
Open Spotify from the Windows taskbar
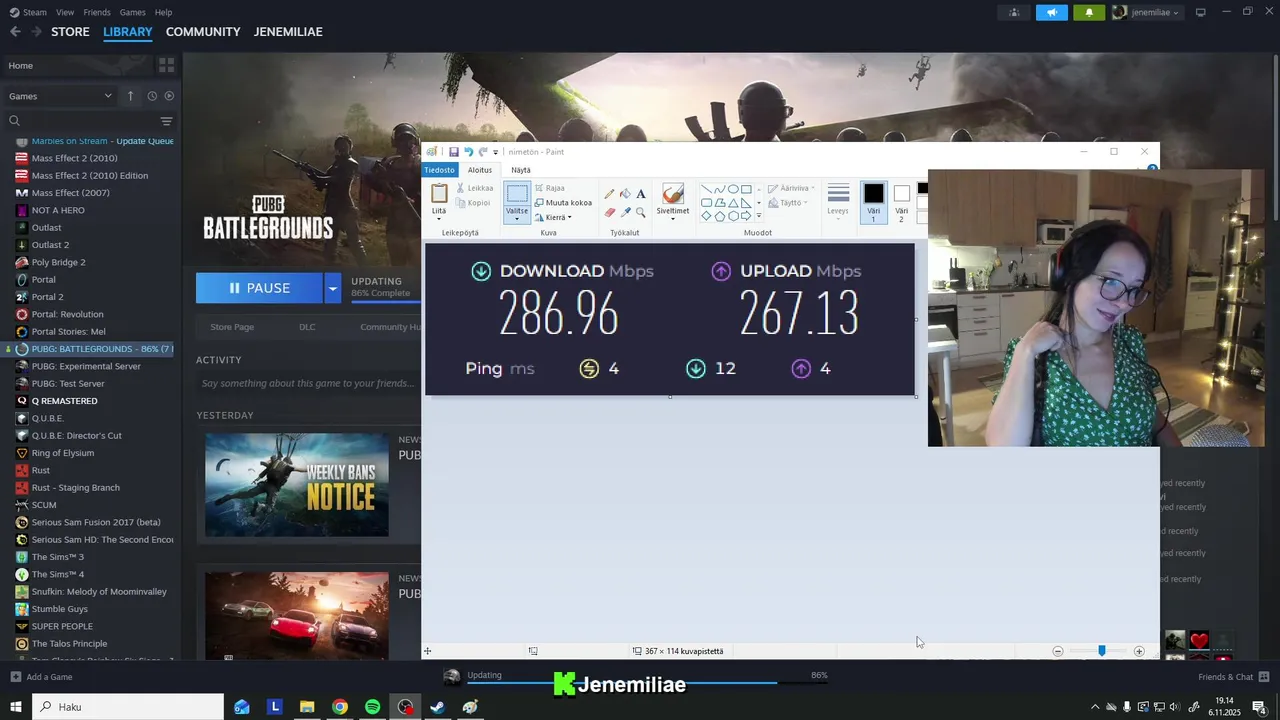(x=372, y=707)
